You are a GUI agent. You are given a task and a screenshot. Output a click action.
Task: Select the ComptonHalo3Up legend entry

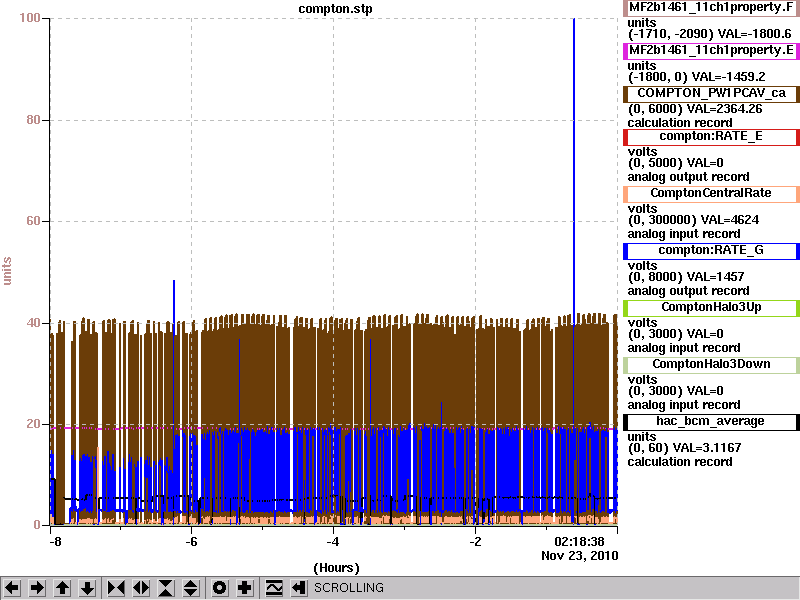tap(711, 308)
